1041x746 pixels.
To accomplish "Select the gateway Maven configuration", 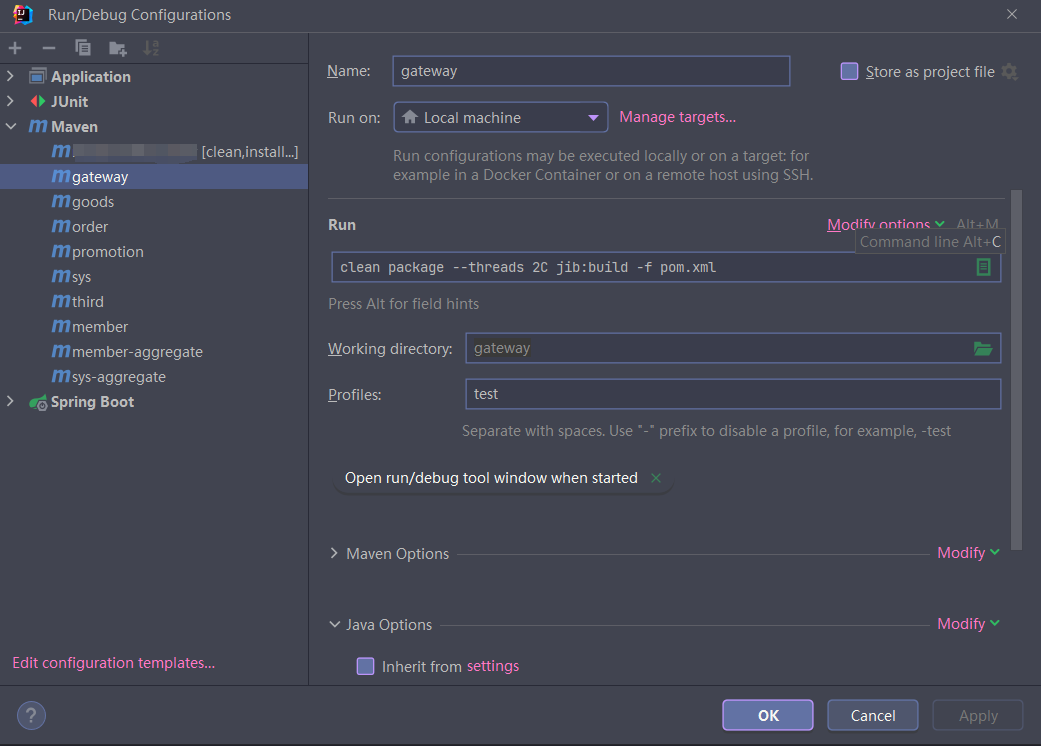I will click(x=154, y=177).
